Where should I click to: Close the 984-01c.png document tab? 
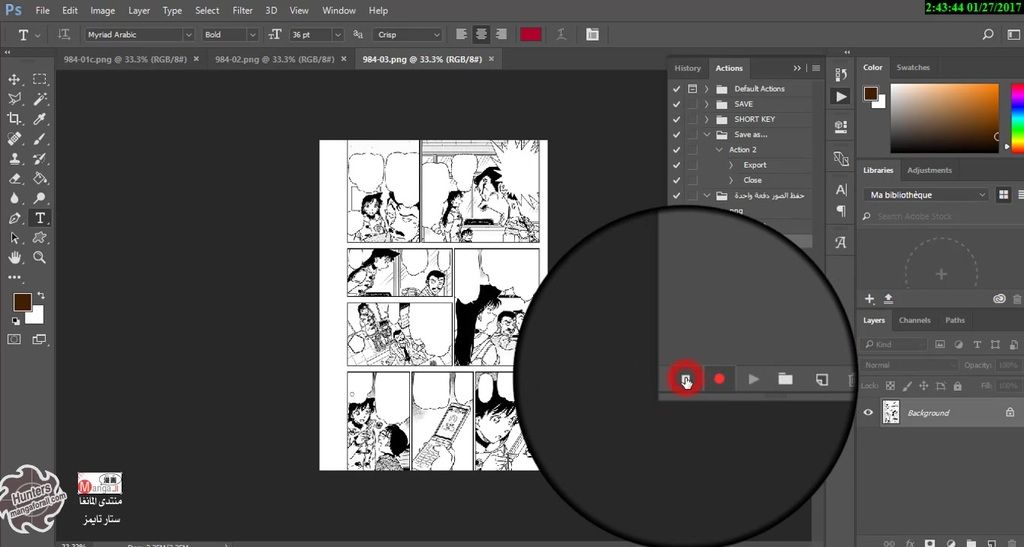point(196,59)
